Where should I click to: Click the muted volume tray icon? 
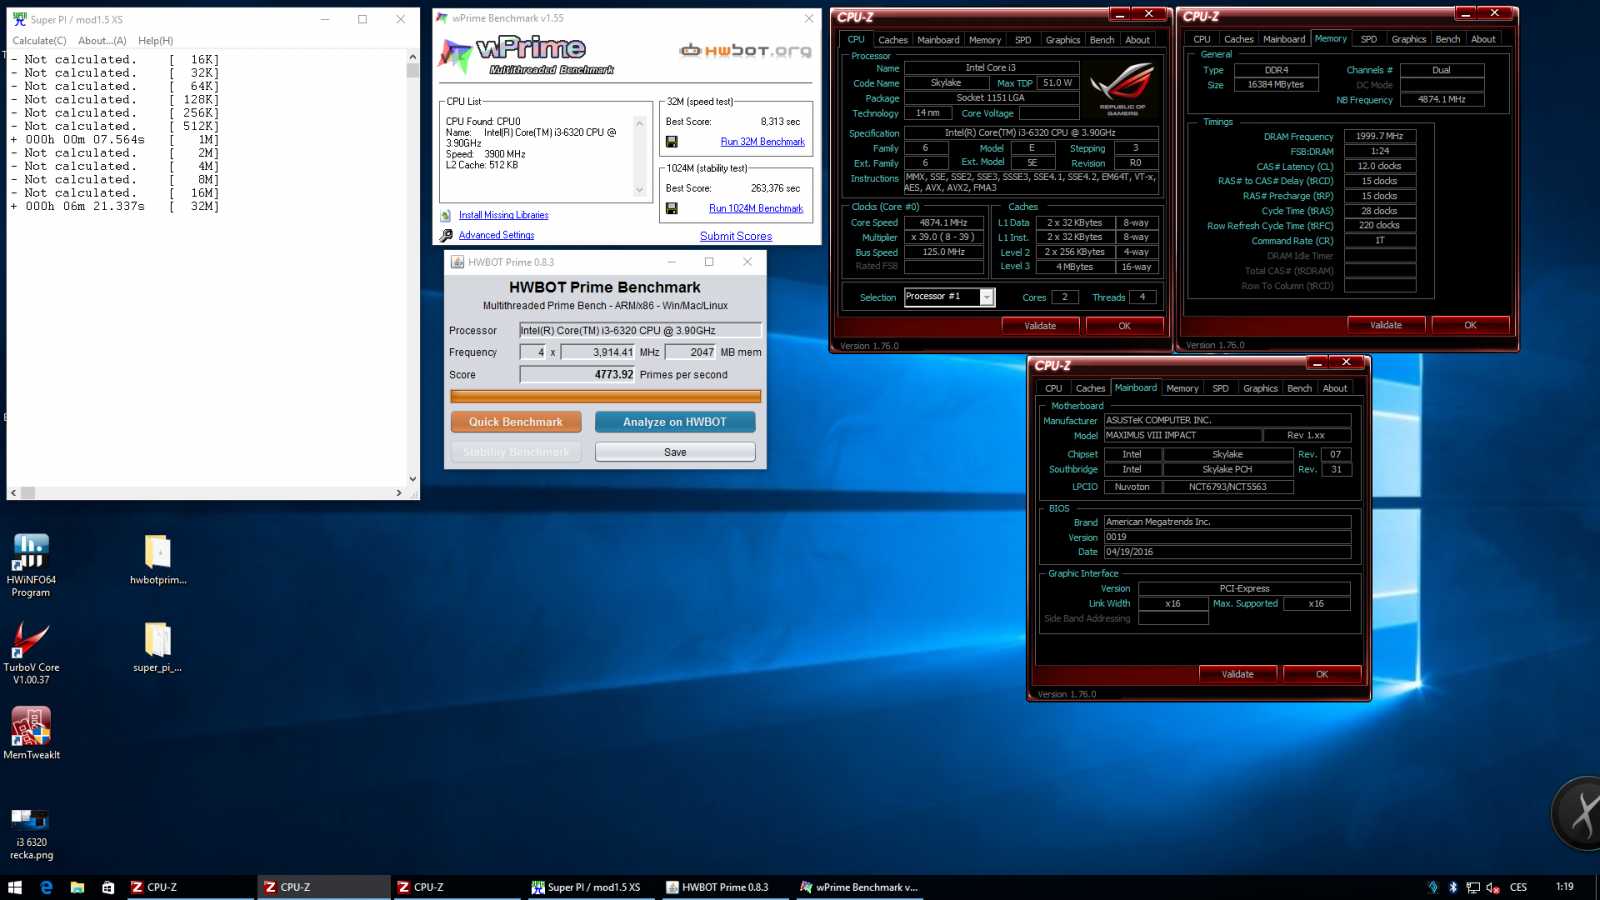point(1493,887)
